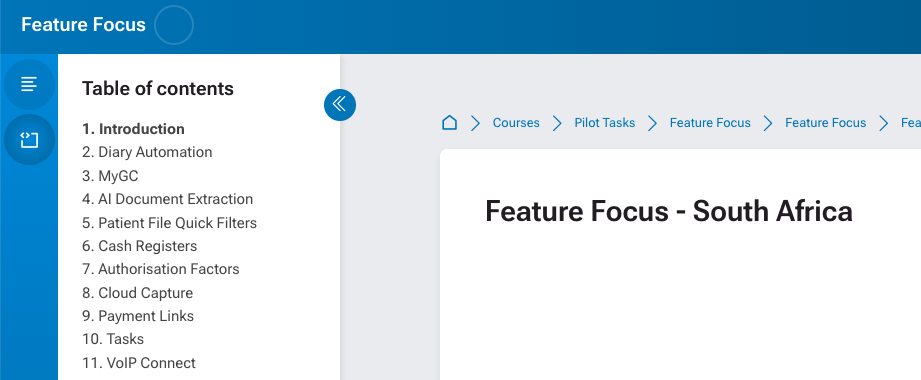Click the second Feature Focus breadcrumb
The image size is (921, 380).
coord(825,123)
